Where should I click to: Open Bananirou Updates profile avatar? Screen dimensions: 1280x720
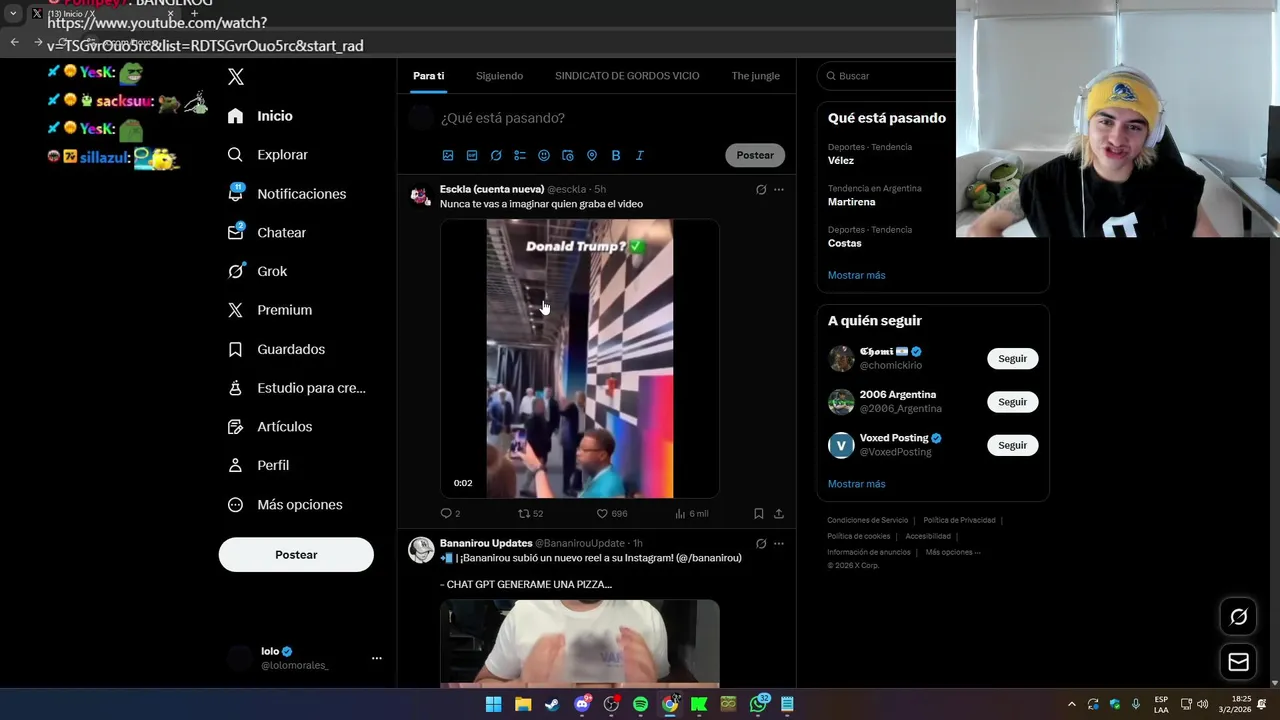click(x=421, y=549)
